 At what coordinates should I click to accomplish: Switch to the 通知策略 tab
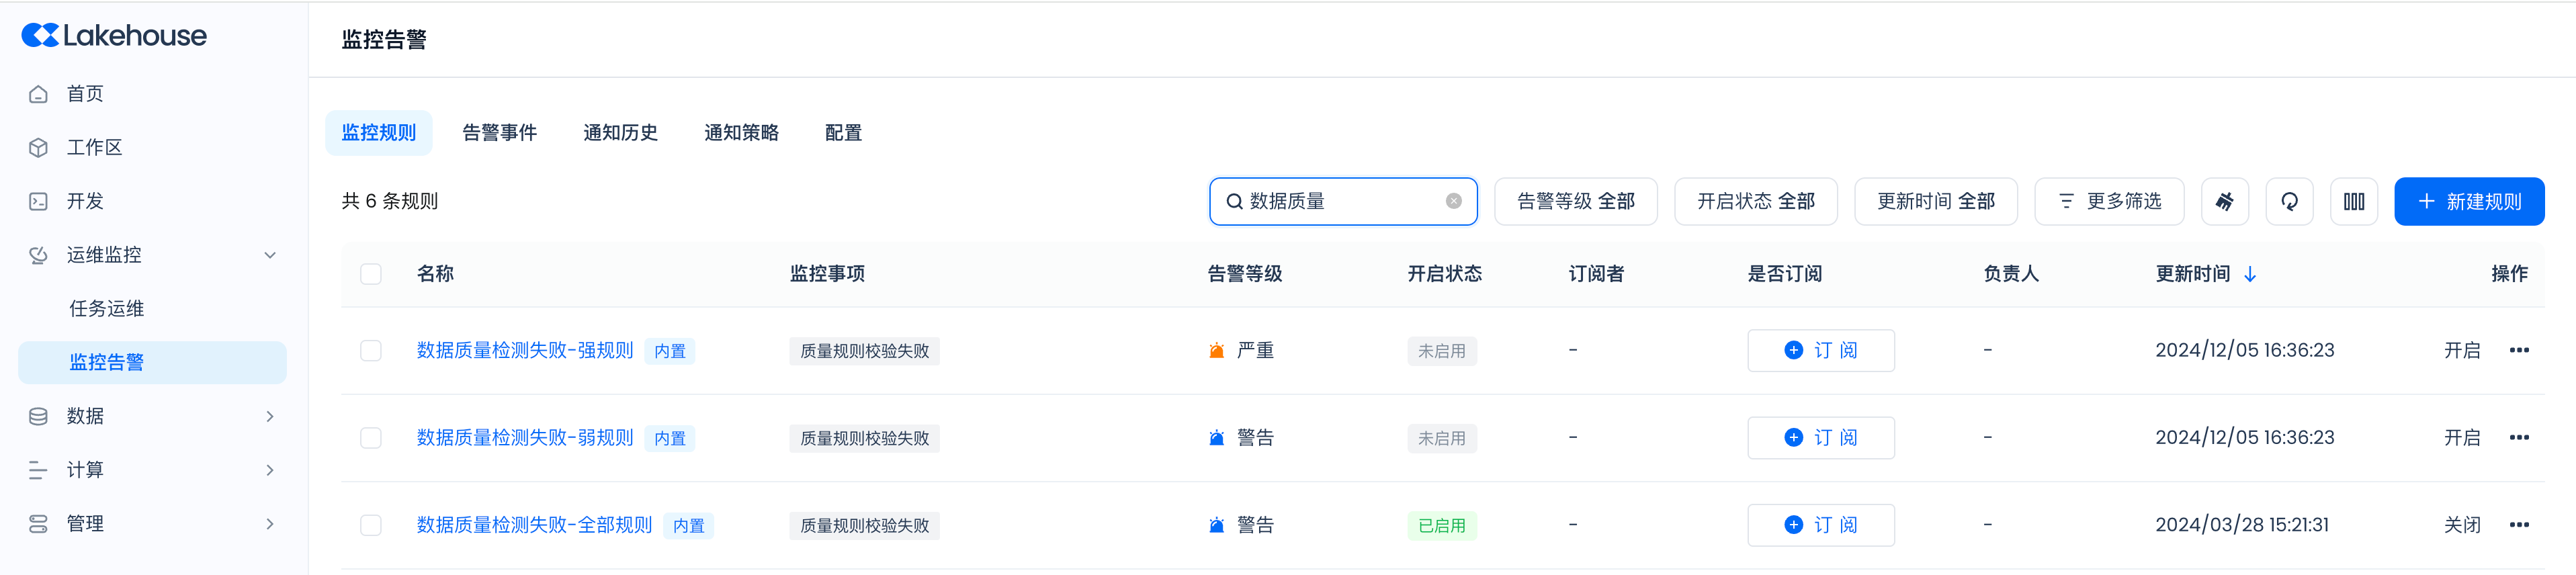[x=741, y=133]
